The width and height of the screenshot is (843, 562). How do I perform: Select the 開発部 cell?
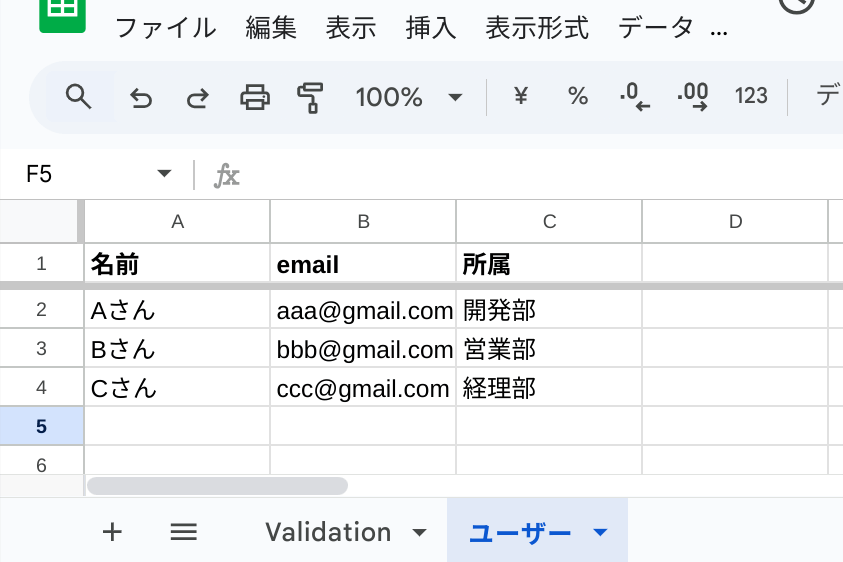549,310
